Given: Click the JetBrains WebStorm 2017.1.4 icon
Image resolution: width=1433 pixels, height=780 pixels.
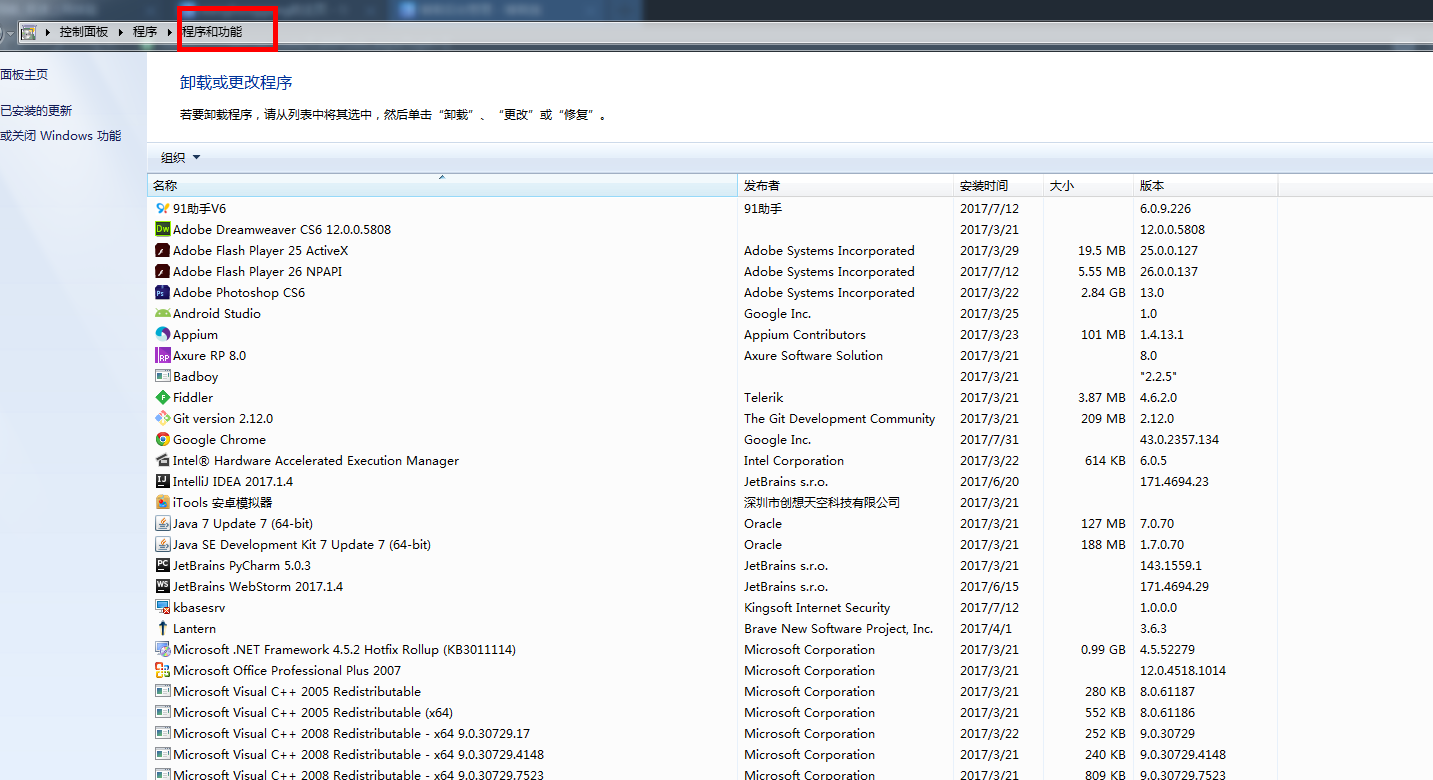Looking at the screenshot, I should (x=163, y=586).
